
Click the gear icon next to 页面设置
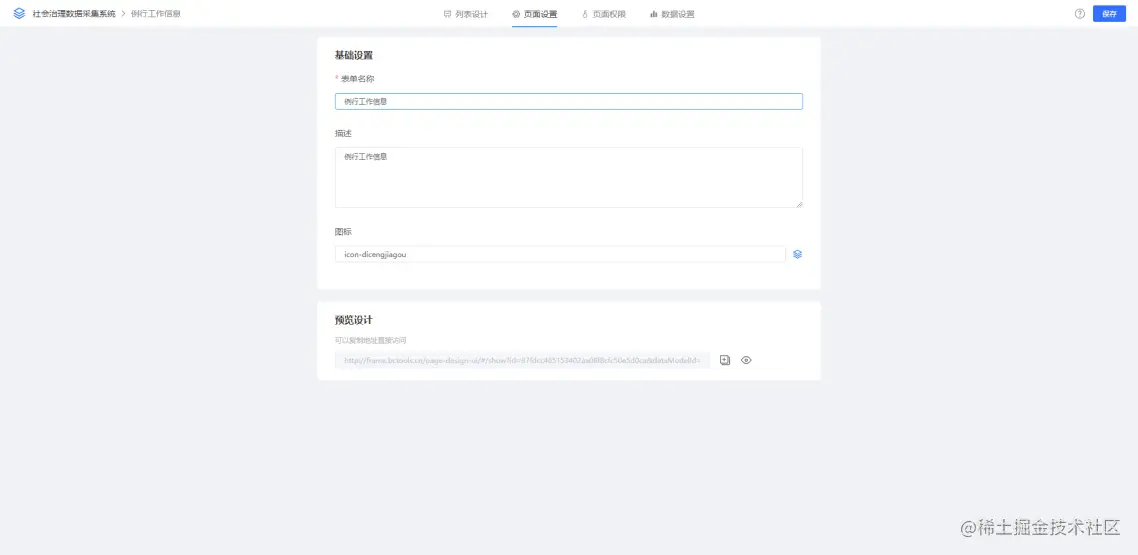tap(516, 14)
